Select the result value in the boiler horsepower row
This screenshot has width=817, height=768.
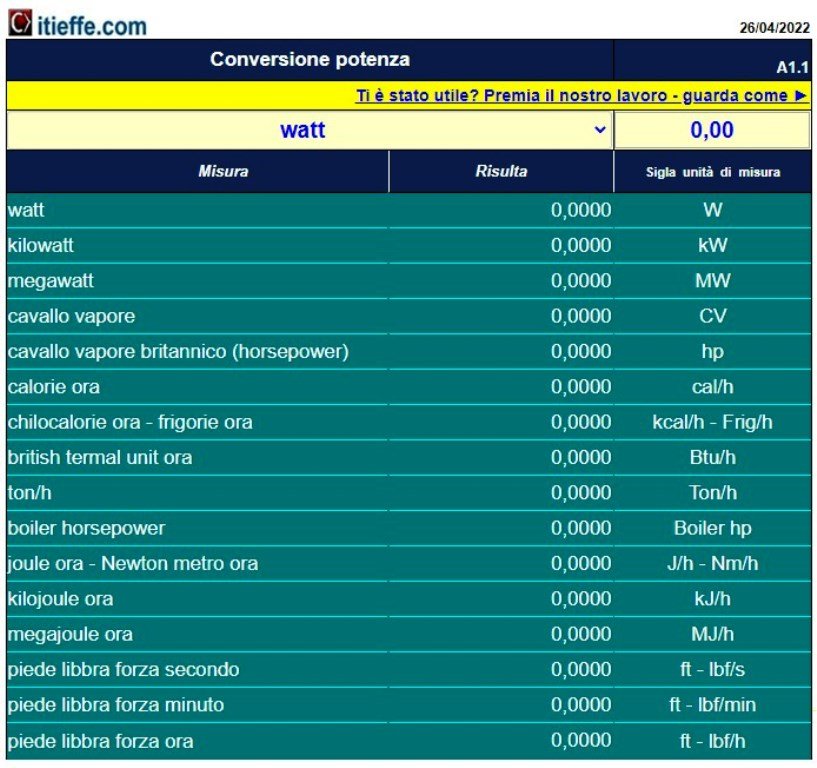[581, 528]
